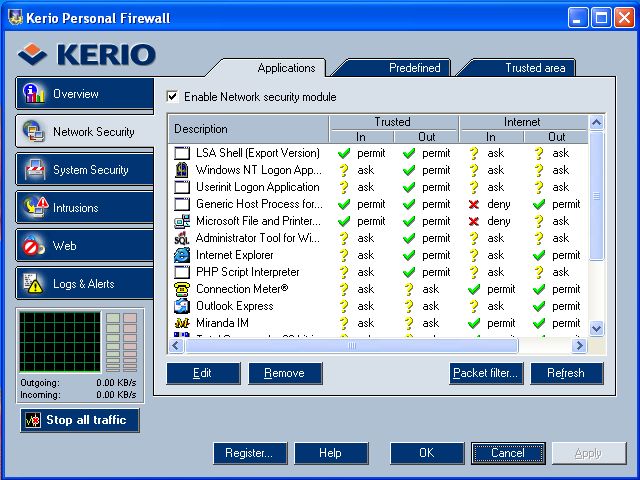The height and width of the screenshot is (480, 640).
Task: Click the Web blocking icon in the sidebar
Action: tap(33, 245)
